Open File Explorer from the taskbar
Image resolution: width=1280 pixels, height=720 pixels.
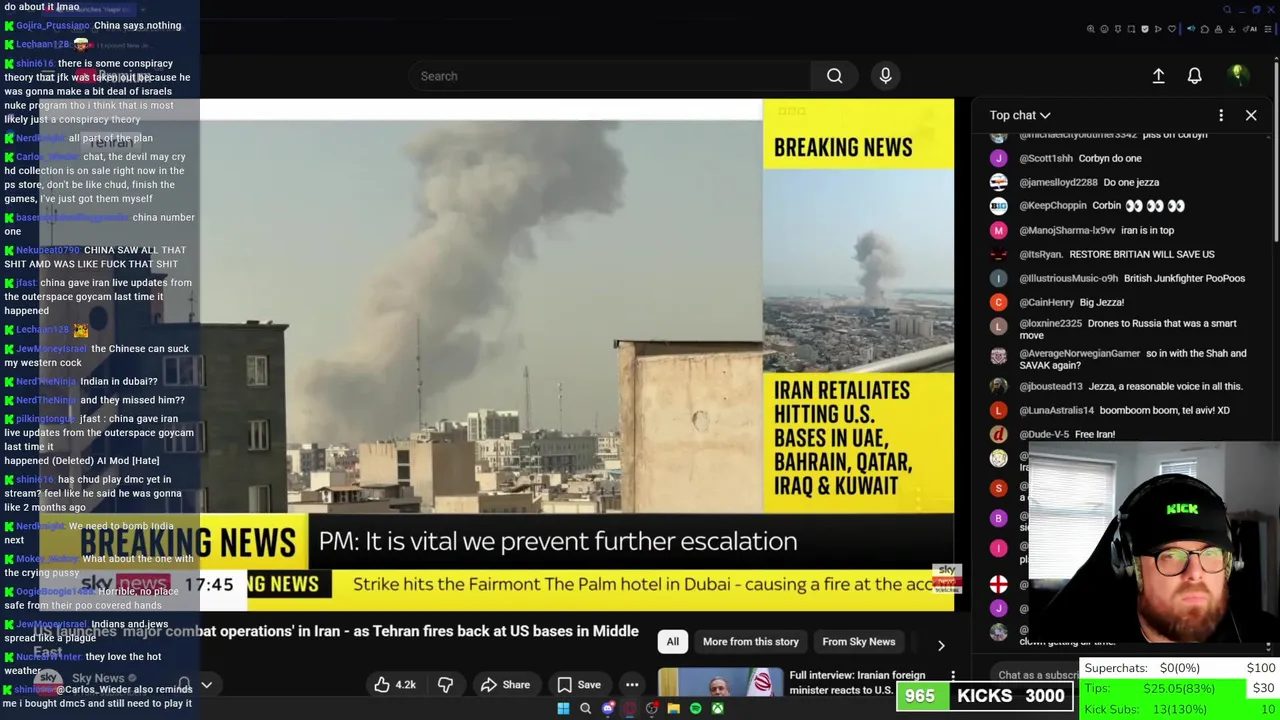click(673, 708)
